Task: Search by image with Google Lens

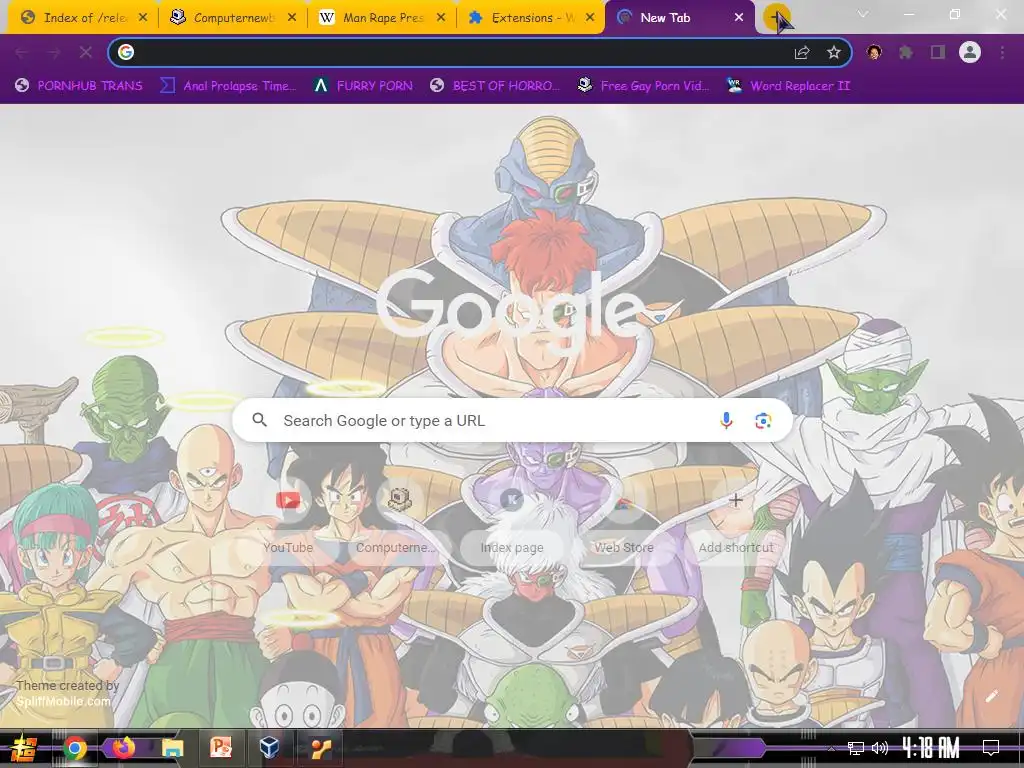Action: pyautogui.click(x=763, y=421)
